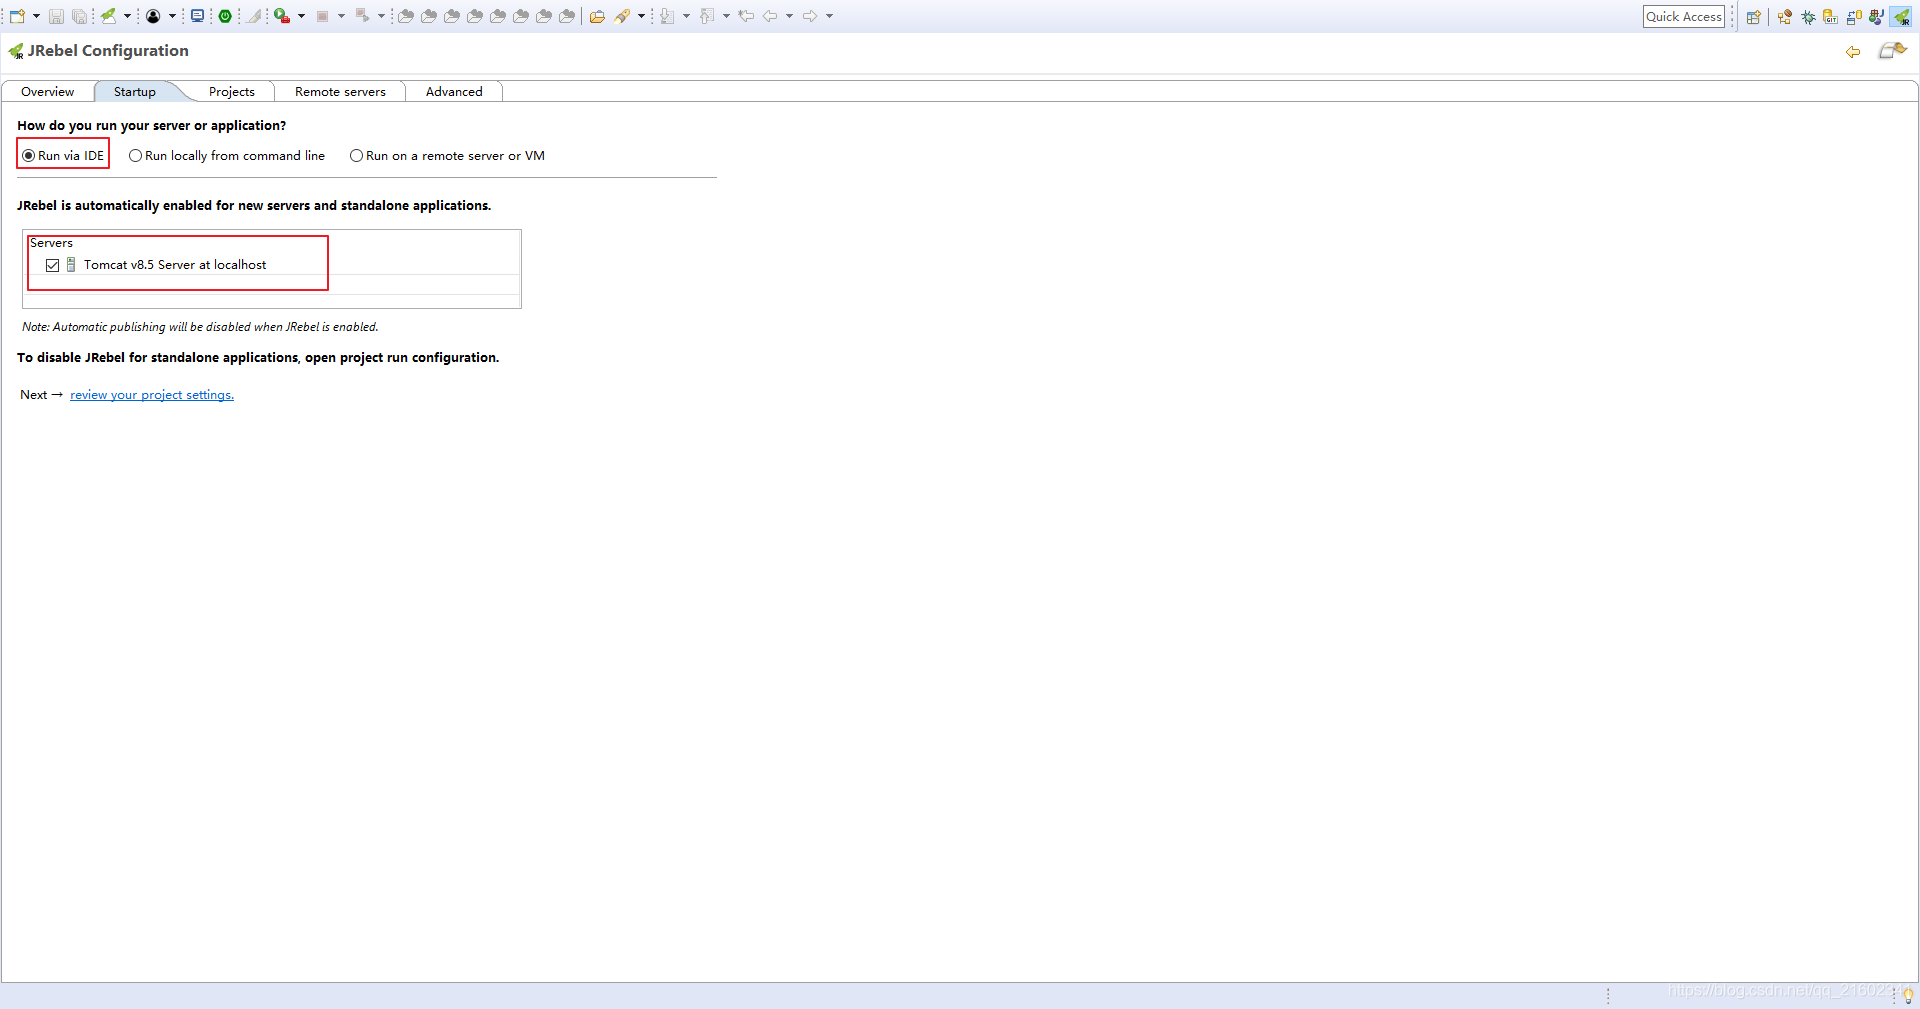Click the New file wizard icon

click(x=17, y=16)
